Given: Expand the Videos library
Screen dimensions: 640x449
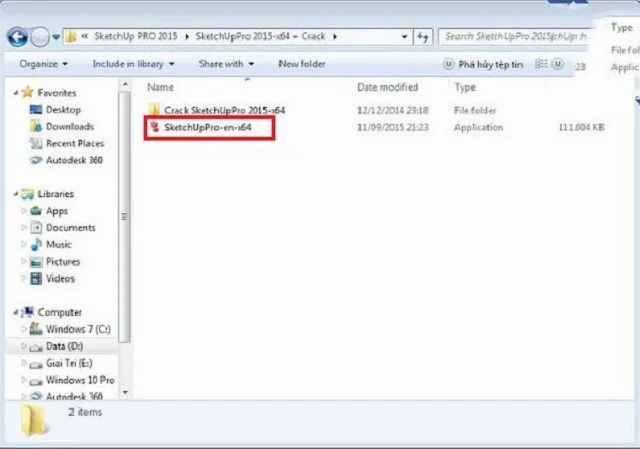Looking at the screenshot, I should 23,278.
